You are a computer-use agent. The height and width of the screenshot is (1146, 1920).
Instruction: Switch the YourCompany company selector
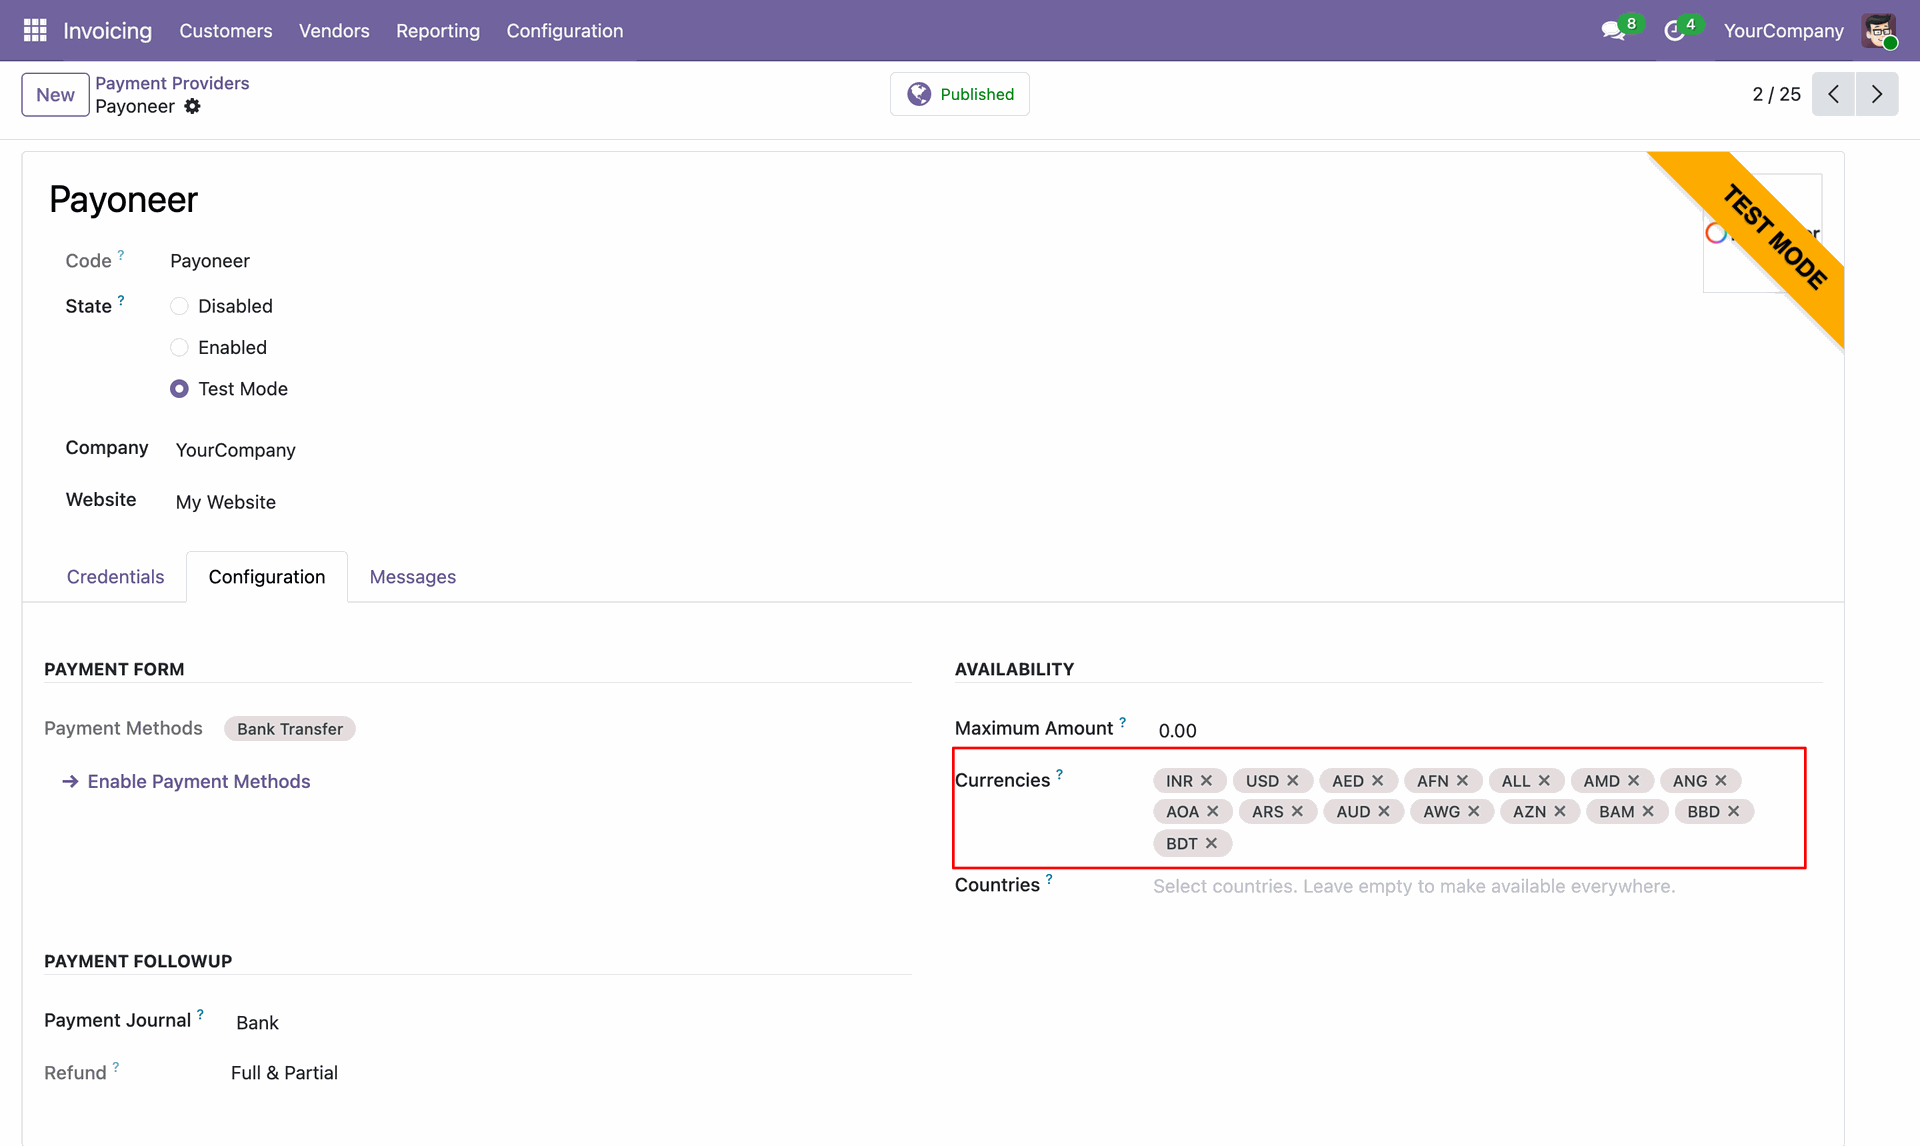tap(1783, 31)
